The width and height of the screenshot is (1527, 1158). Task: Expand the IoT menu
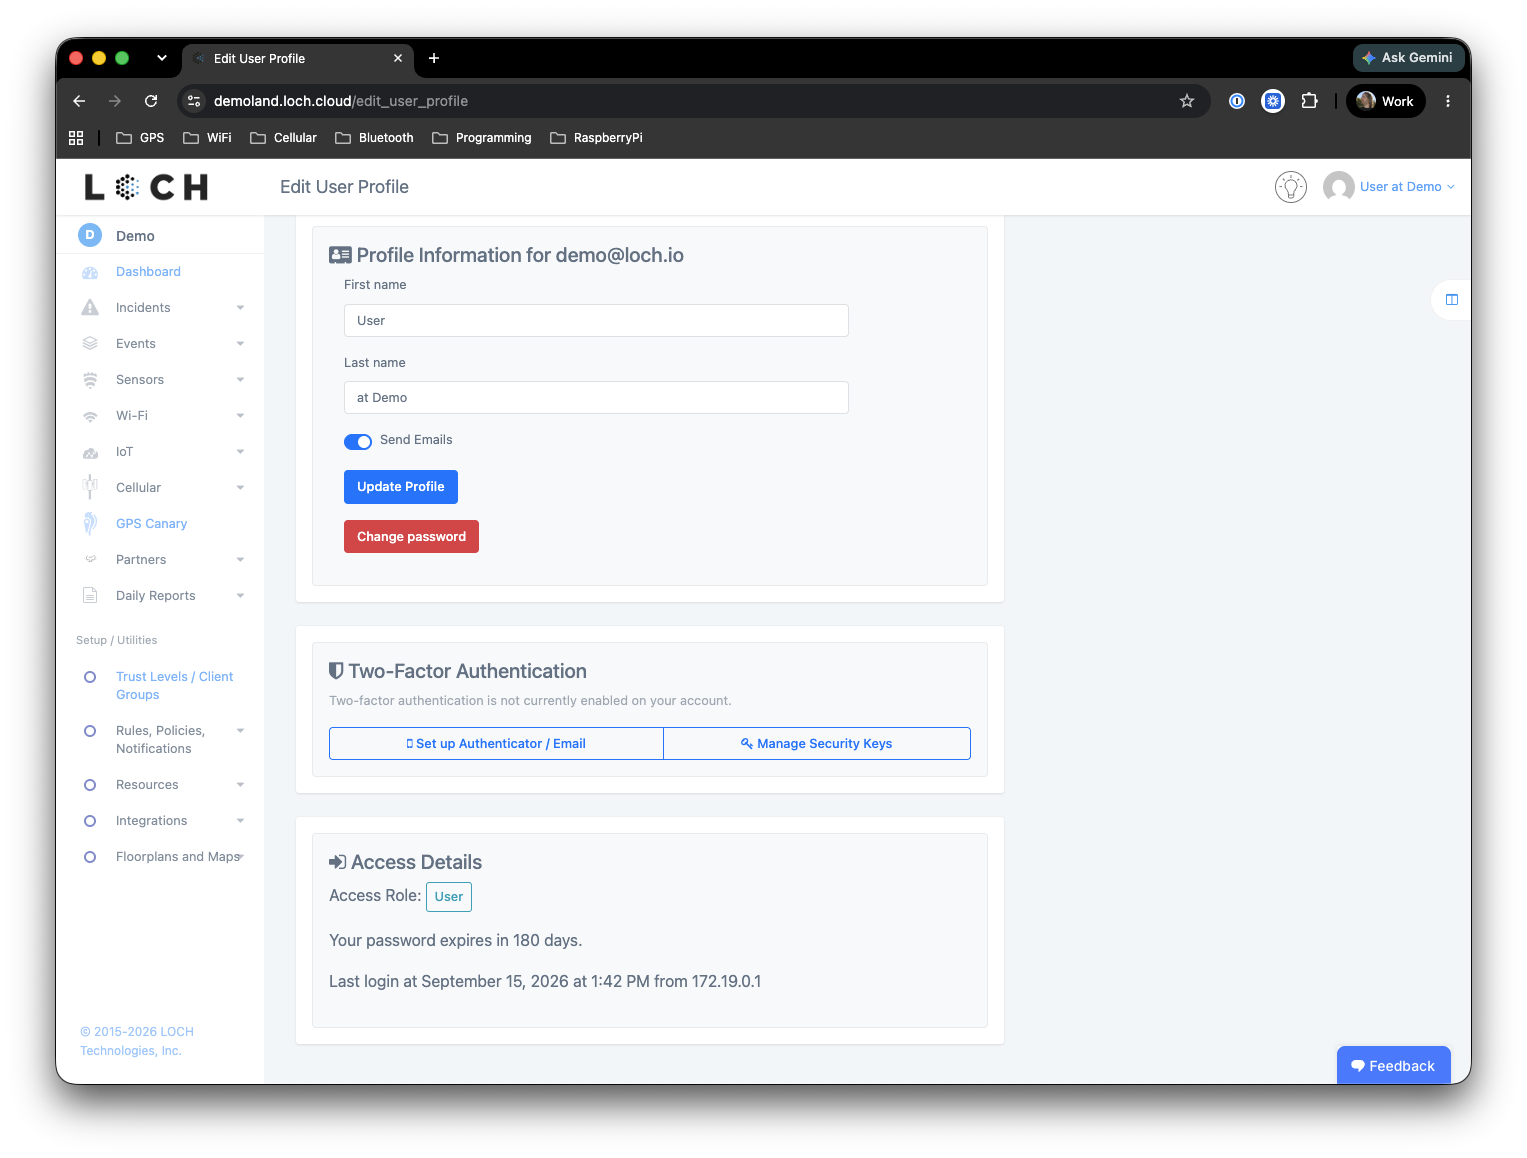point(240,452)
